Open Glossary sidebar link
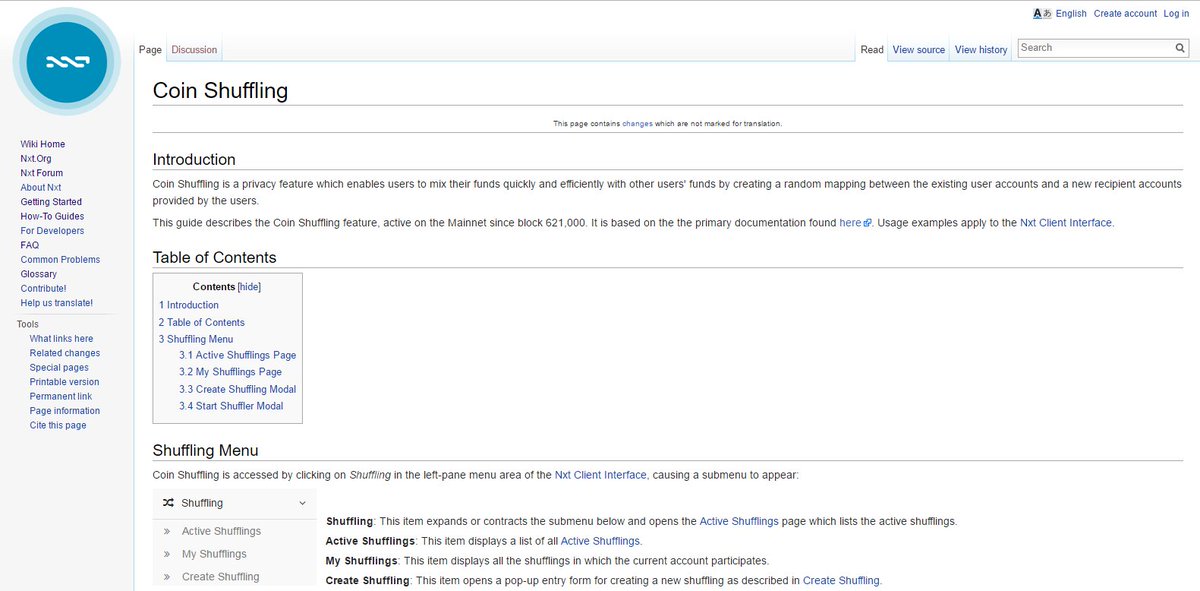Image resolution: width=1200 pixels, height=591 pixels. [39, 274]
